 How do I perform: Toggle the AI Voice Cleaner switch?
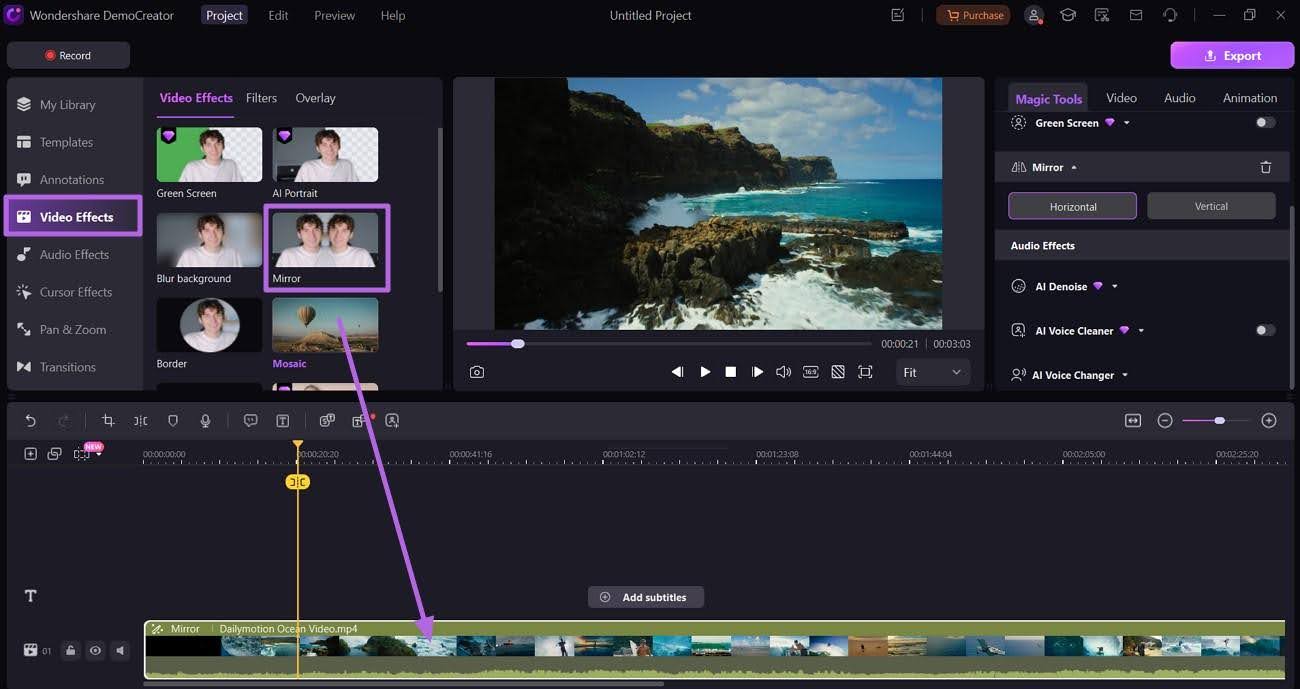pos(1266,330)
